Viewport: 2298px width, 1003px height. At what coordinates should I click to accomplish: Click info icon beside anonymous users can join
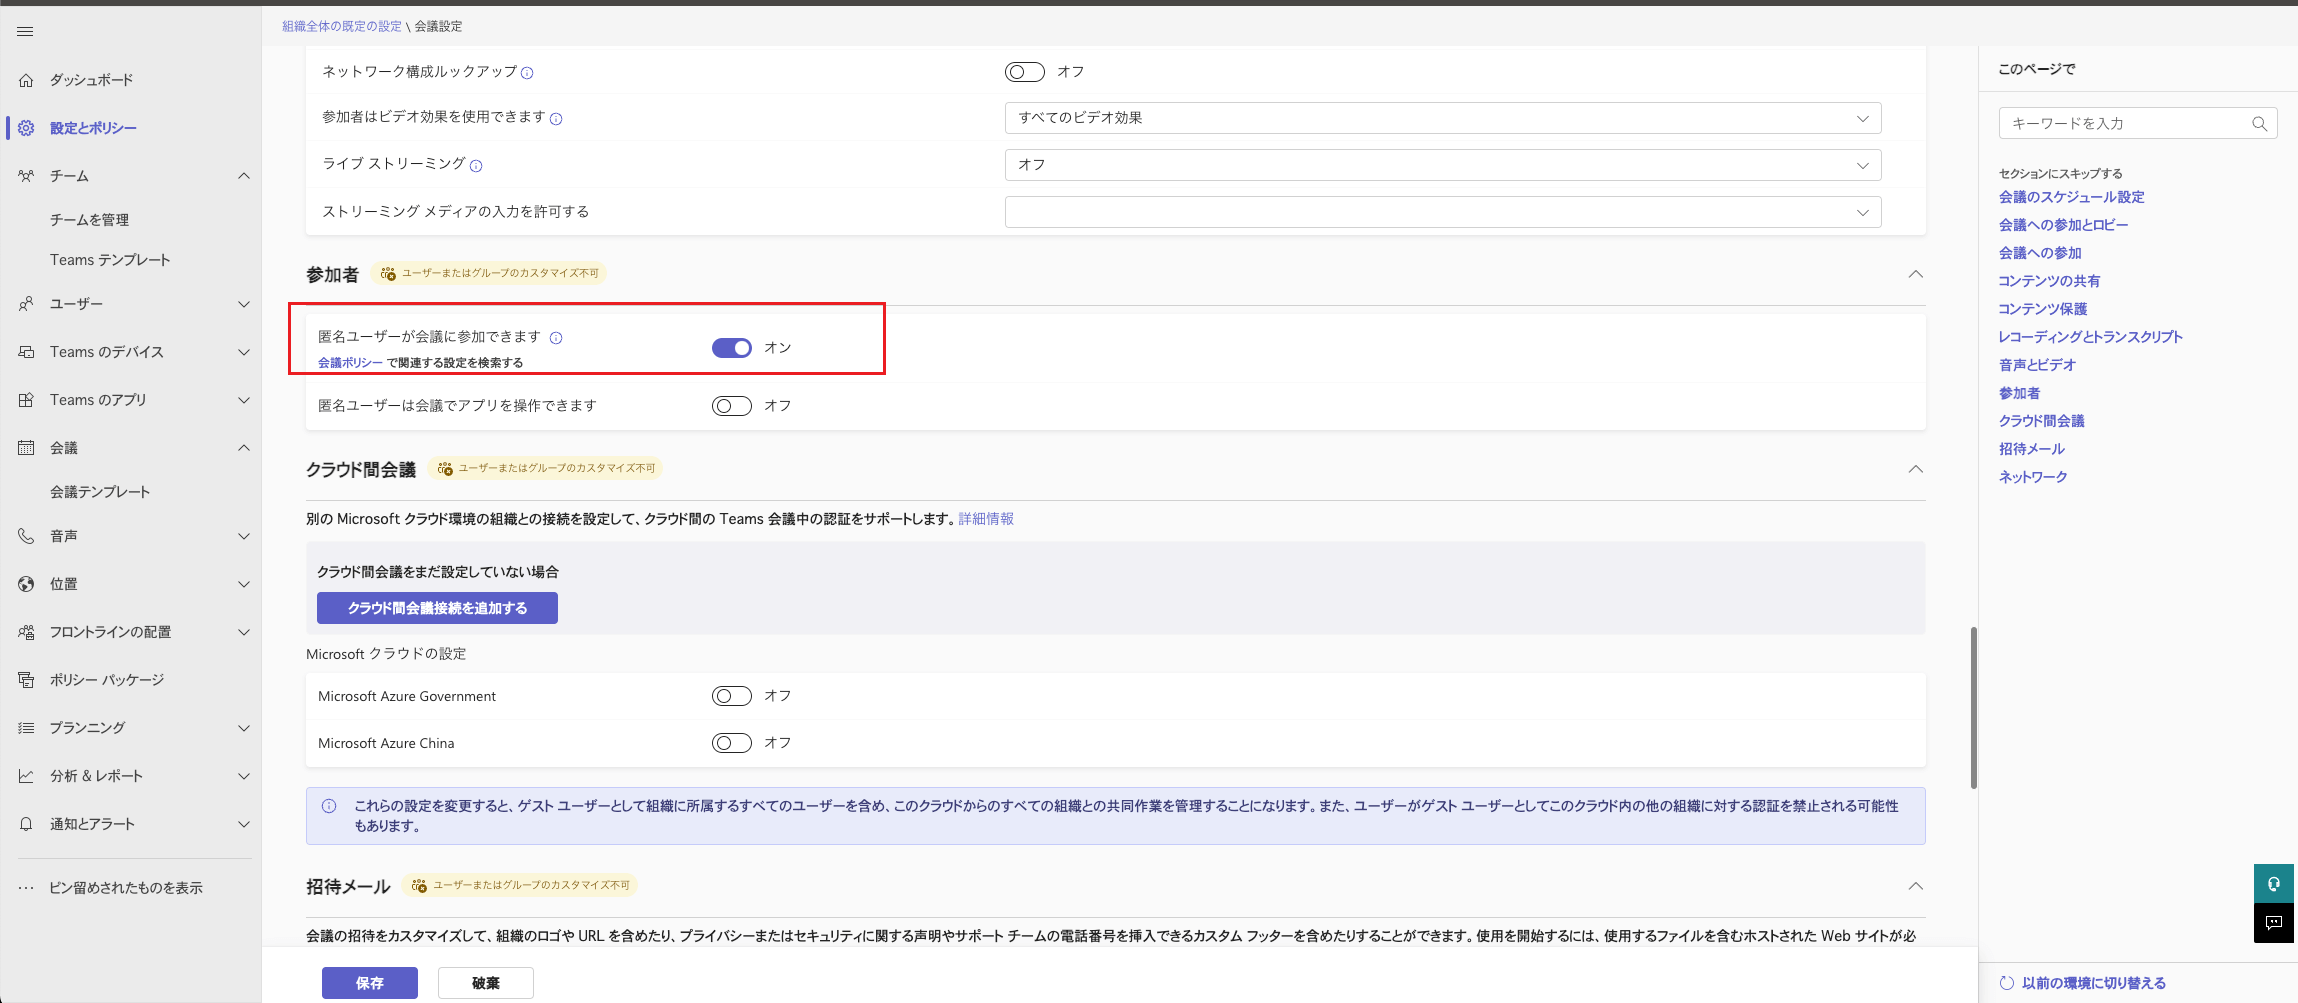tap(556, 338)
